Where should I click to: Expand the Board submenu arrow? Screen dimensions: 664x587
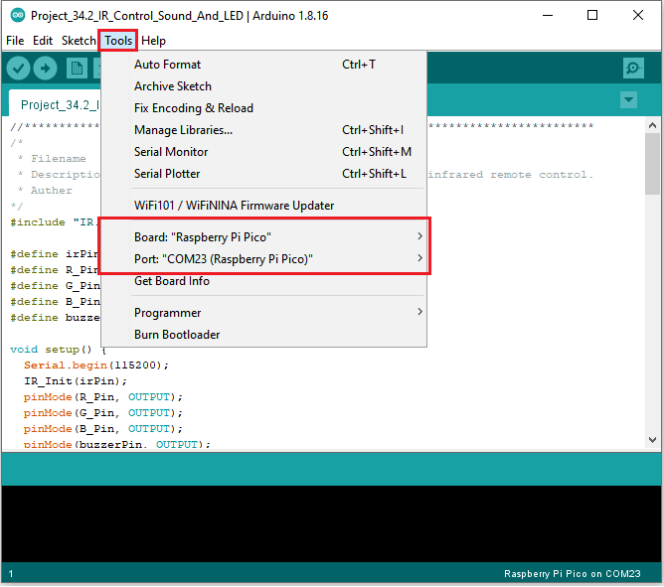click(420, 236)
